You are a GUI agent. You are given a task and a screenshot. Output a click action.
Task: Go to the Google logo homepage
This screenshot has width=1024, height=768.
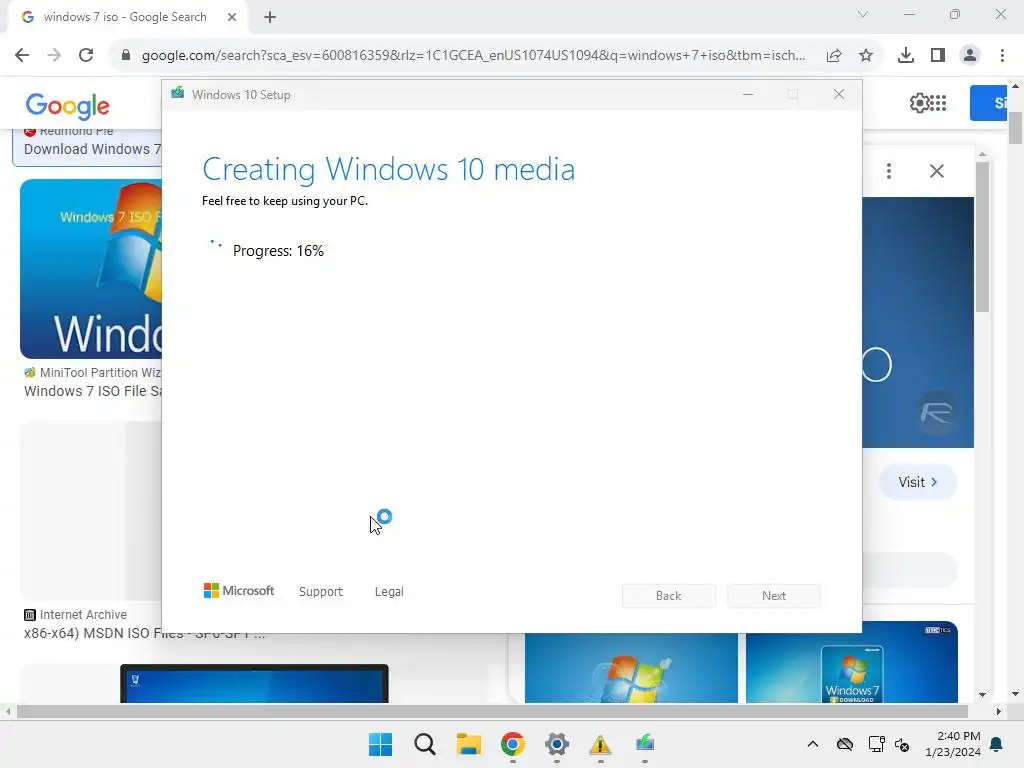click(67, 106)
